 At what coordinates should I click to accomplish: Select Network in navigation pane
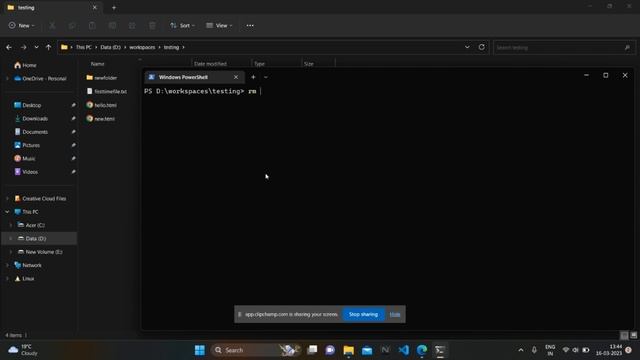(x=31, y=265)
